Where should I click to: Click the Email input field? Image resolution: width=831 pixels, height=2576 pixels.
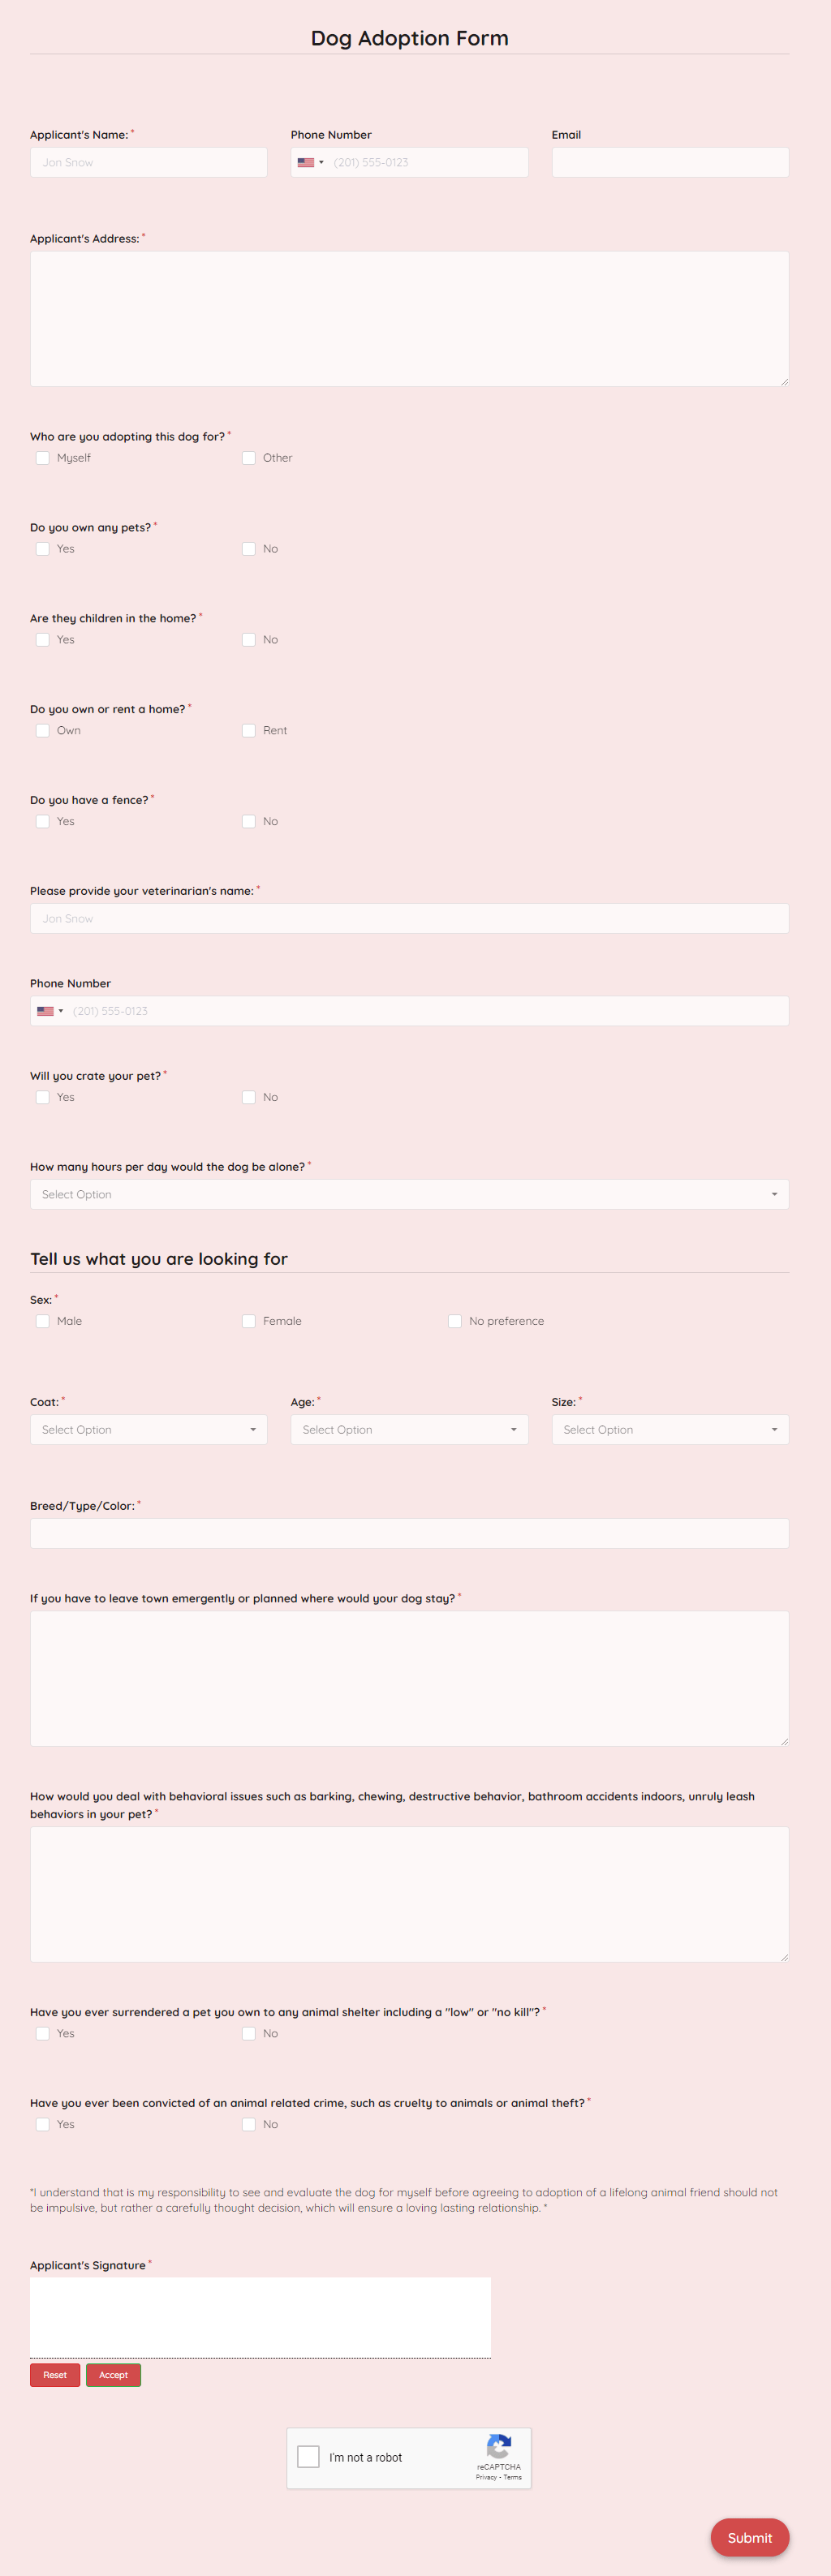pos(670,162)
